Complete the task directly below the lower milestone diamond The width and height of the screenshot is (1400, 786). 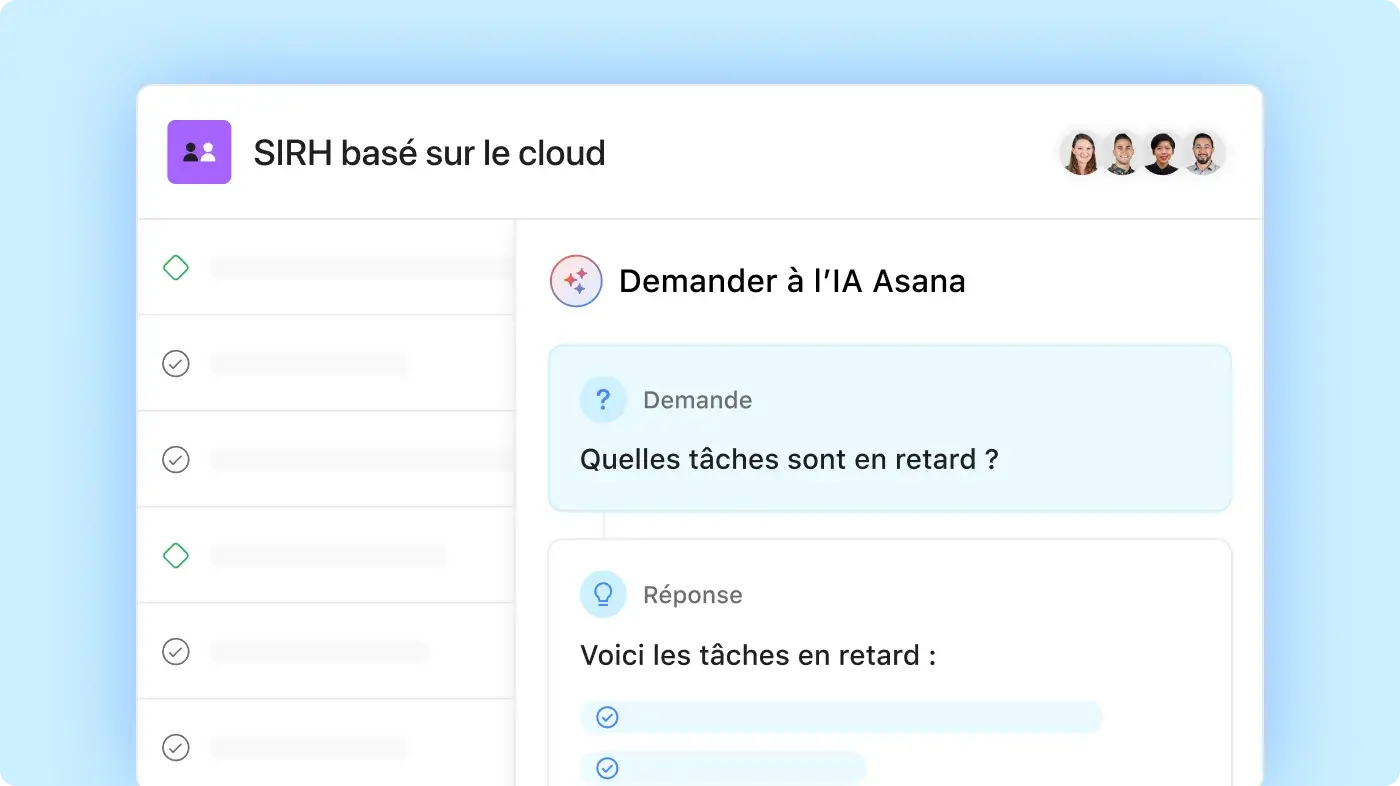coord(176,652)
